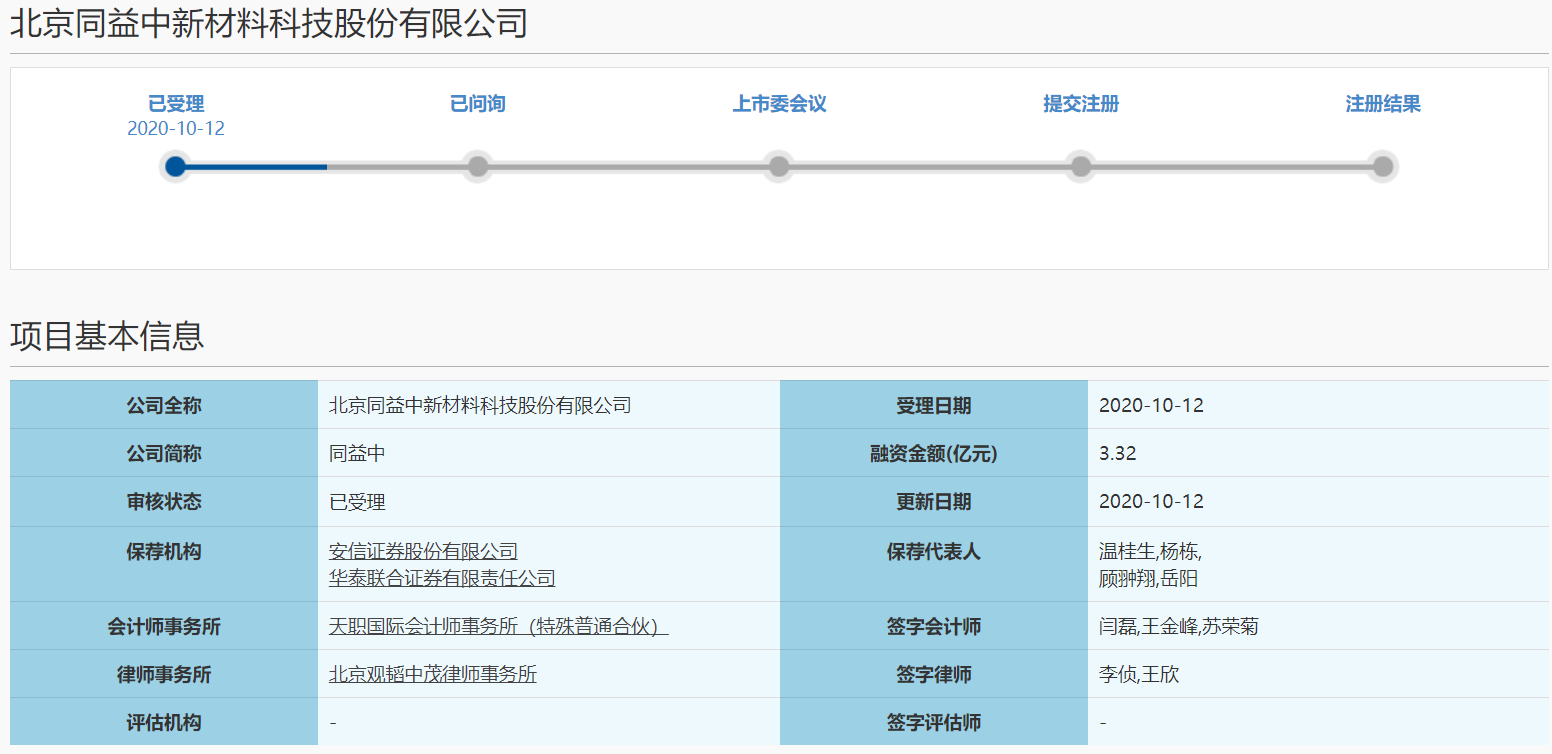This screenshot has height=754, width=1552.
Task: Select the 上市委会议 stage label
Action: tap(779, 104)
